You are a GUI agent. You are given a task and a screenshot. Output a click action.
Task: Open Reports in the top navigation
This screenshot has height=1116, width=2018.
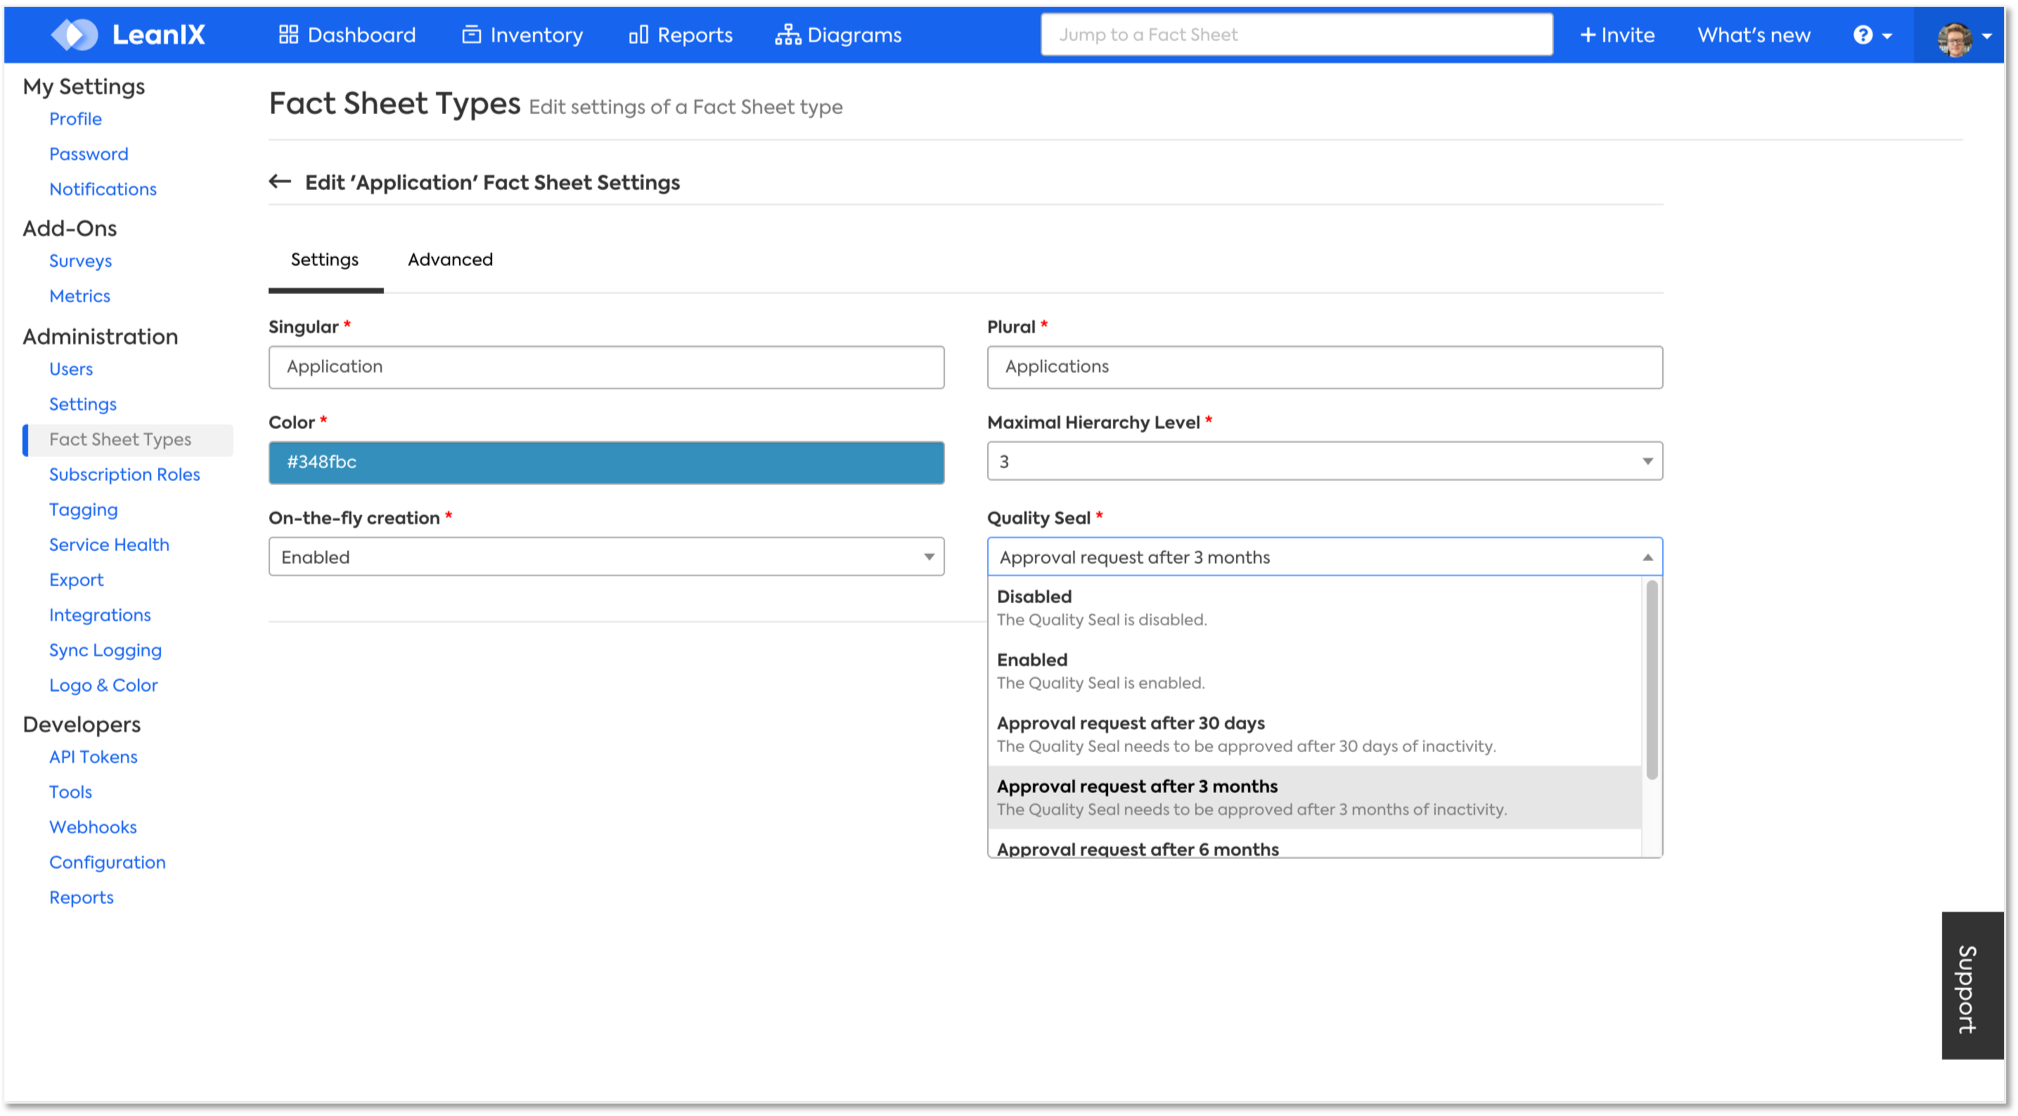680,35
